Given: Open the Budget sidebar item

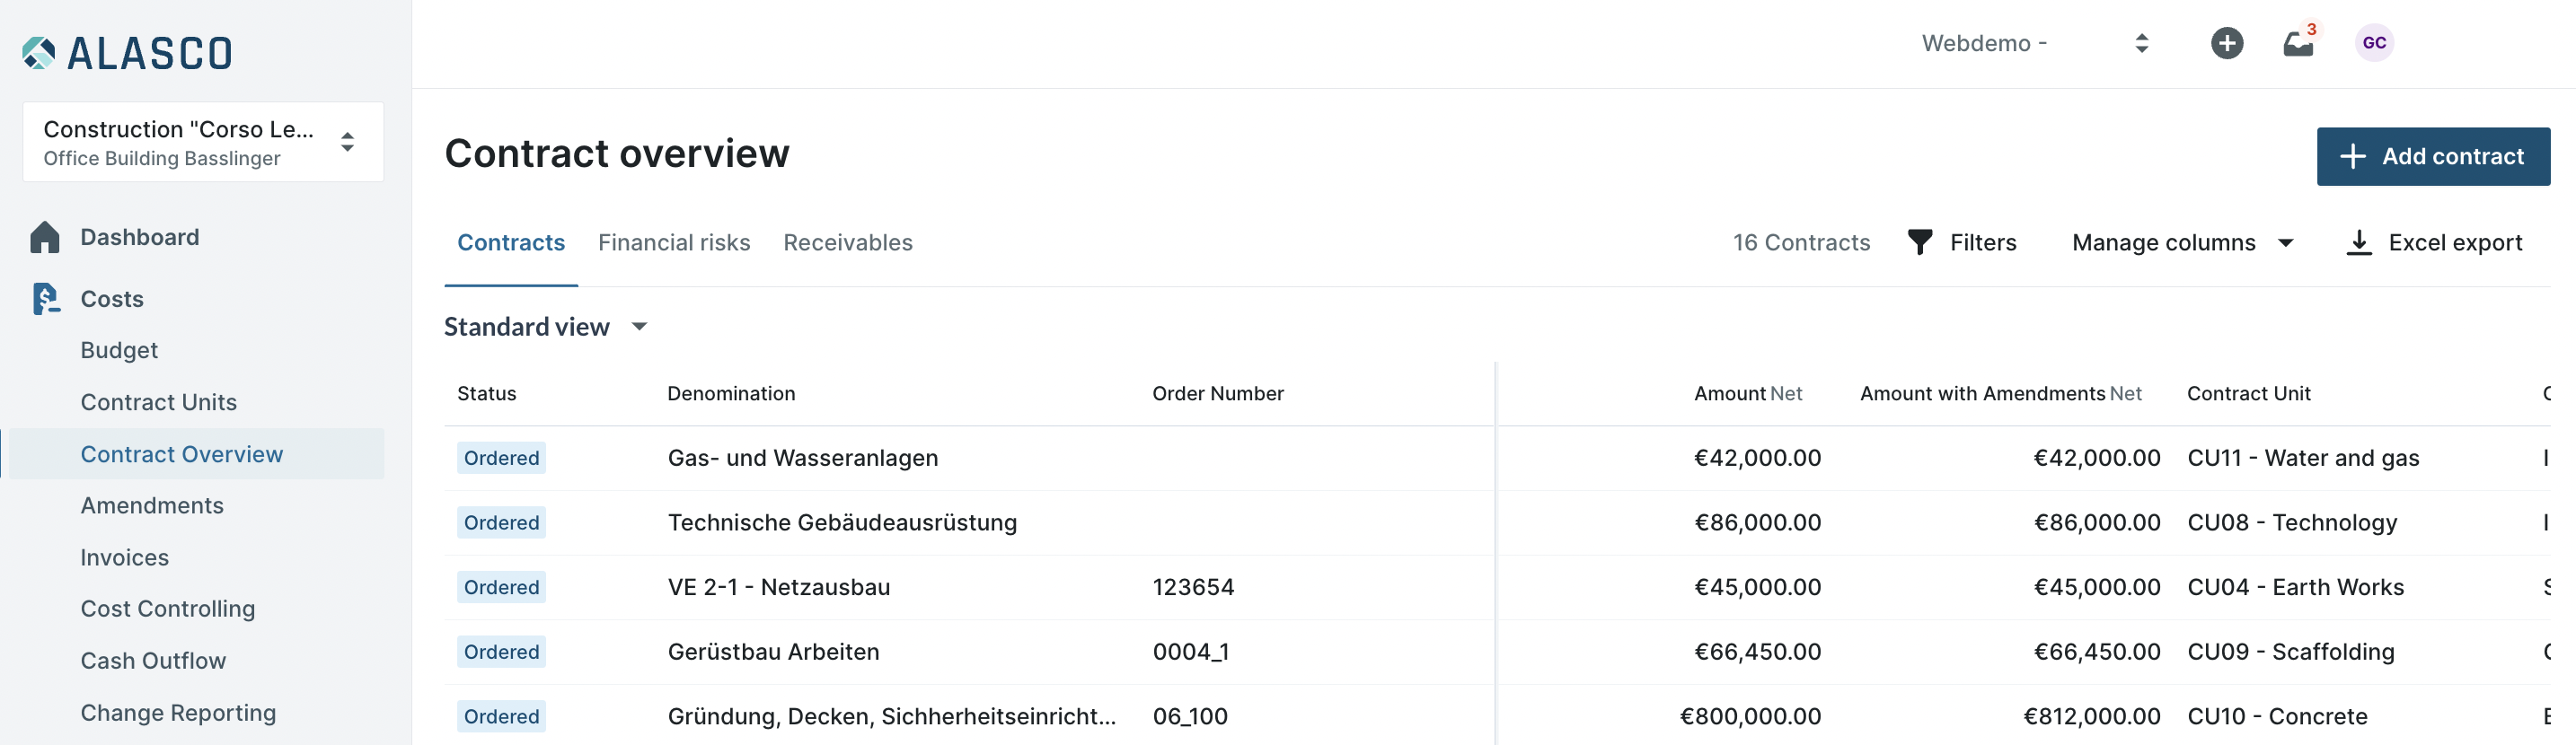Looking at the screenshot, I should (119, 350).
